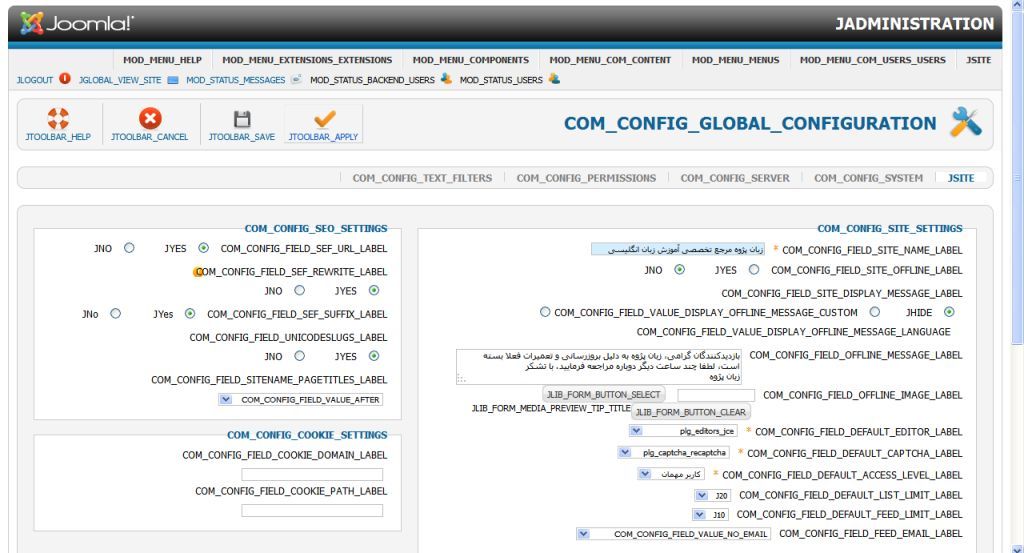Click the red JLOGOUT power icon

65,79
